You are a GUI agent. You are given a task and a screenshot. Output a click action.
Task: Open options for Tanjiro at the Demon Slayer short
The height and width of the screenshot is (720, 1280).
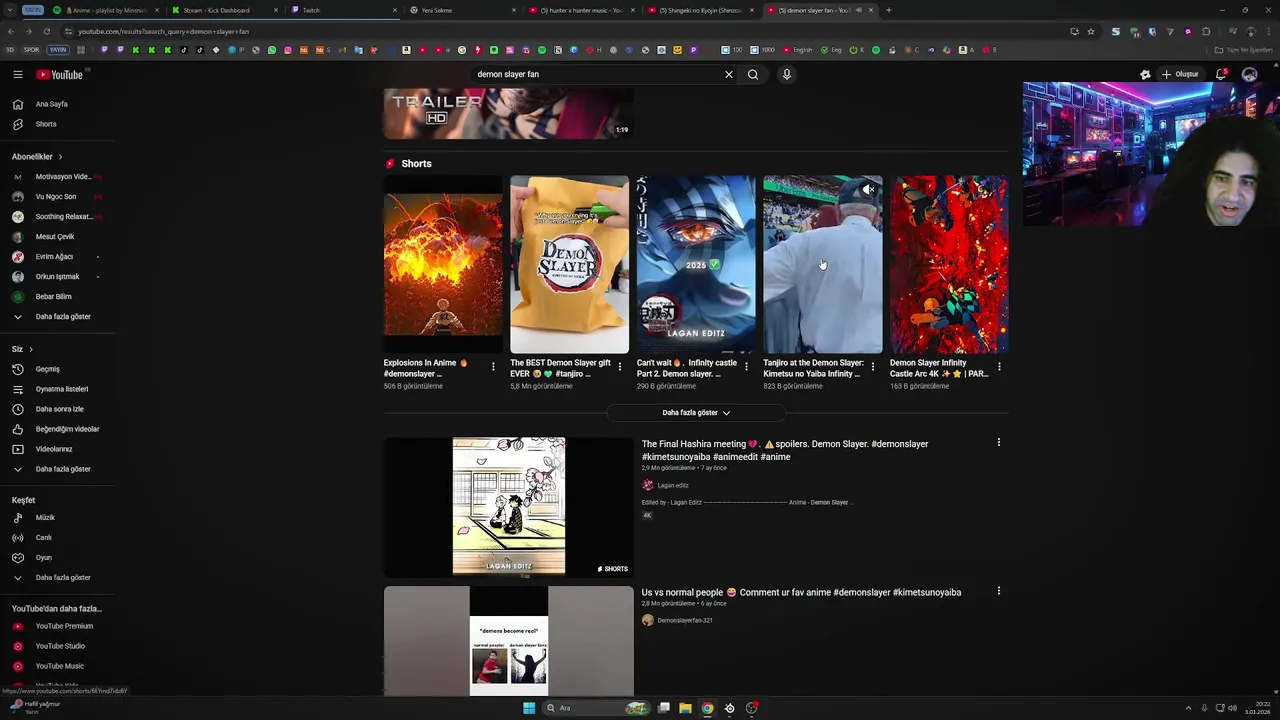pyautogui.click(x=873, y=367)
